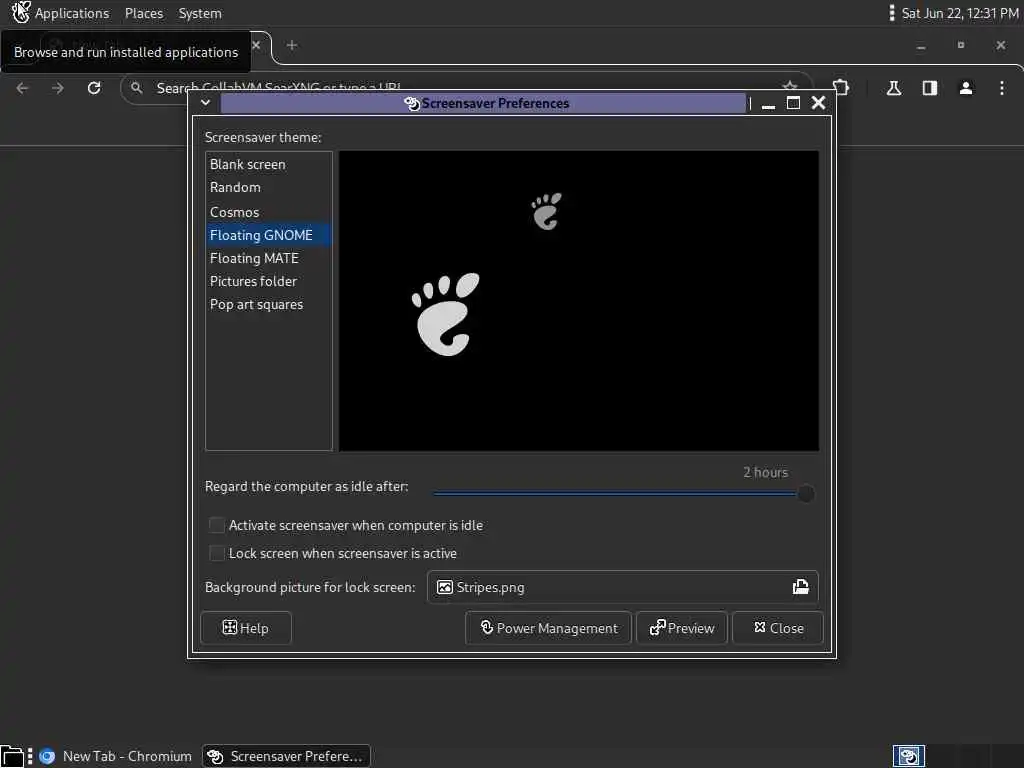Open the System menu

point(200,13)
